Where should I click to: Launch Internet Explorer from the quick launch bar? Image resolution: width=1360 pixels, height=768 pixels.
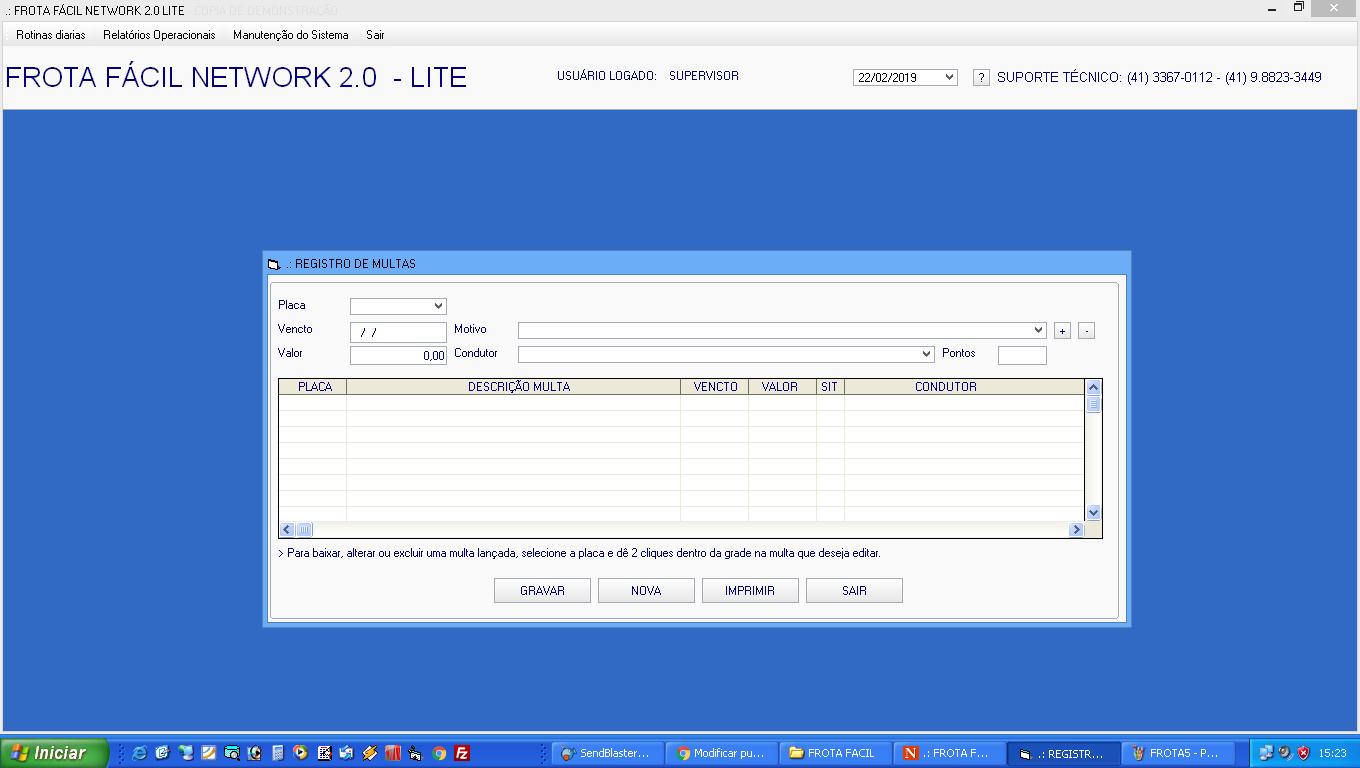[138, 753]
